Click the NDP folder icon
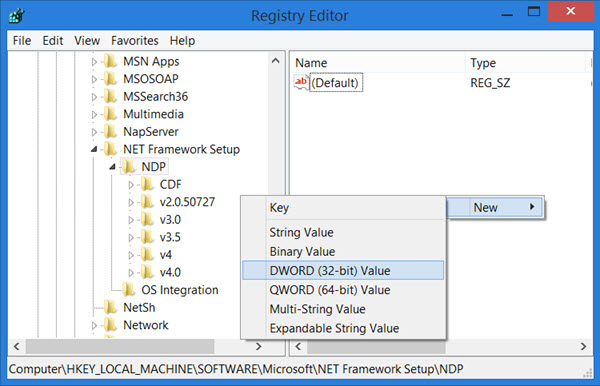Image resolution: width=600 pixels, height=386 pixels. [x=129, y=166]
